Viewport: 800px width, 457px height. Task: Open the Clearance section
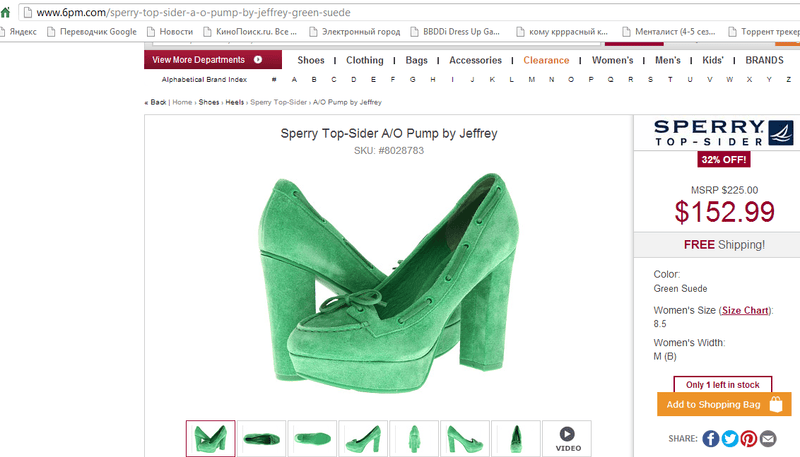coord(546,60)
